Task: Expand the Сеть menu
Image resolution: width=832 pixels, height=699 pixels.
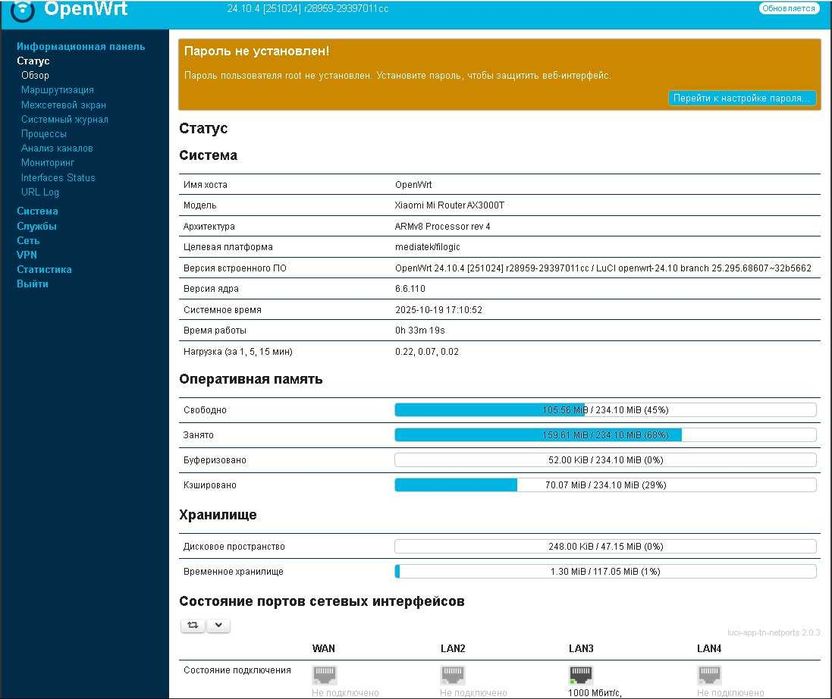Action: click(28, 240)
